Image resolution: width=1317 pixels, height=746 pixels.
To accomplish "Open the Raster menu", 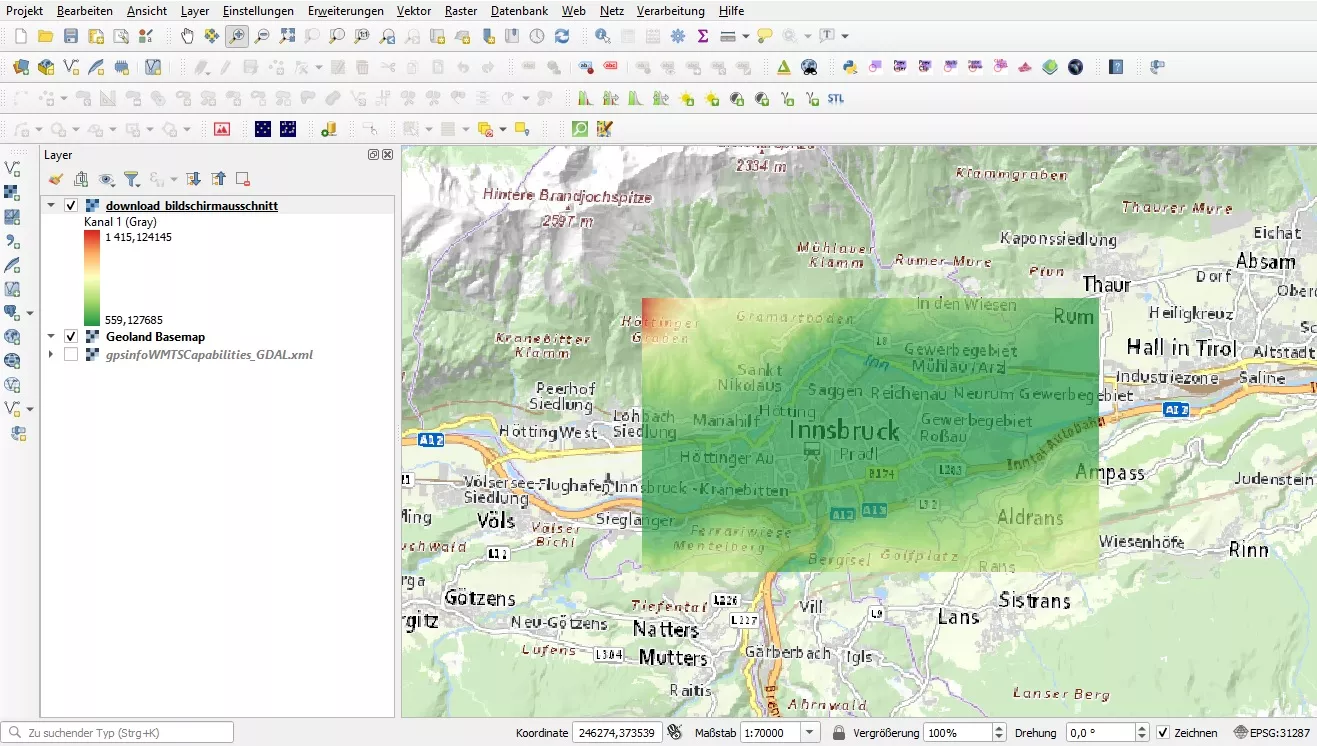I will pyautogui.click(x=460, y=11).
